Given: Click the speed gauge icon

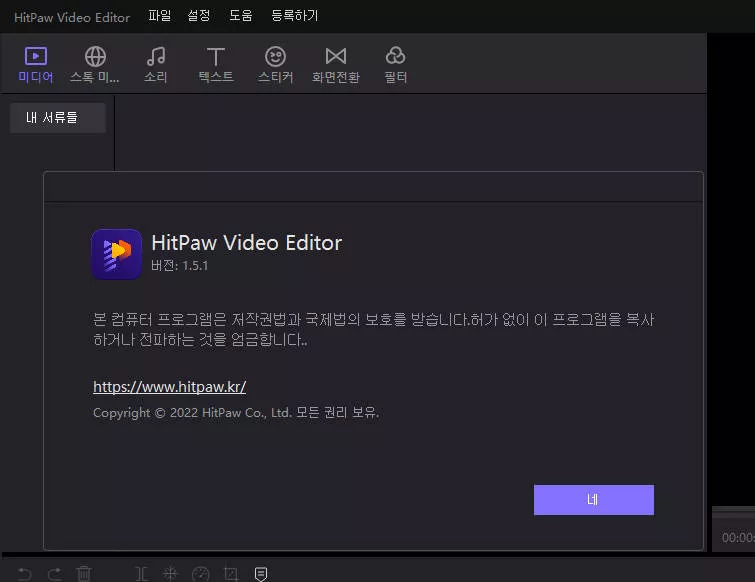Looking at the screenshot, I should pyautogui.click(x=201, y=574).
